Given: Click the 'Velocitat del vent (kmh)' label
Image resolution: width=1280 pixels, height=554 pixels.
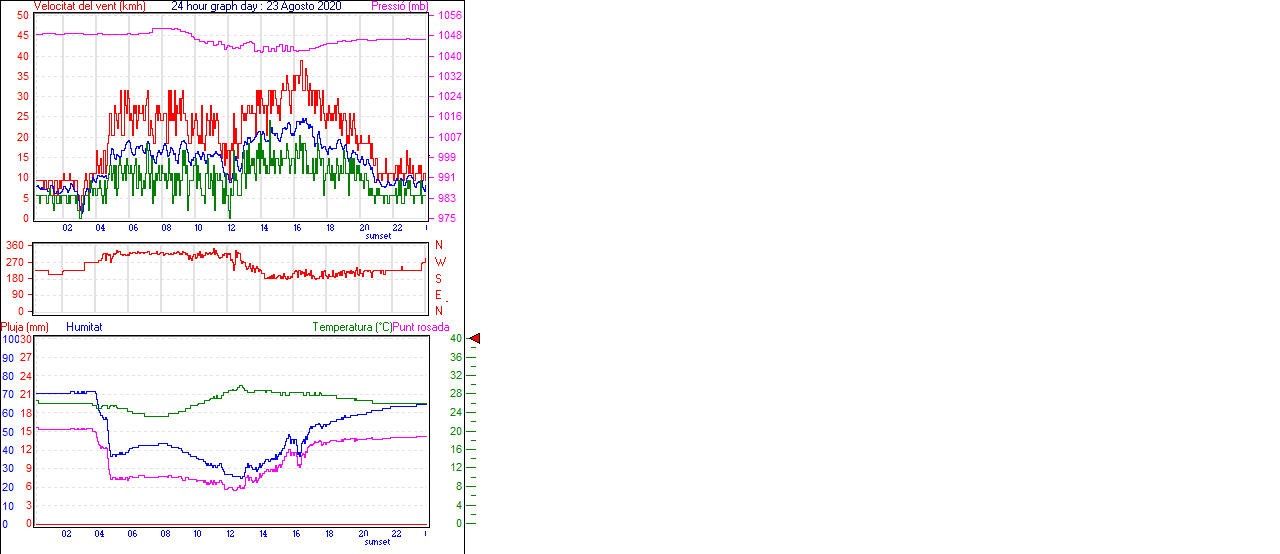Looking at the screenshot, I should point(90,6).
